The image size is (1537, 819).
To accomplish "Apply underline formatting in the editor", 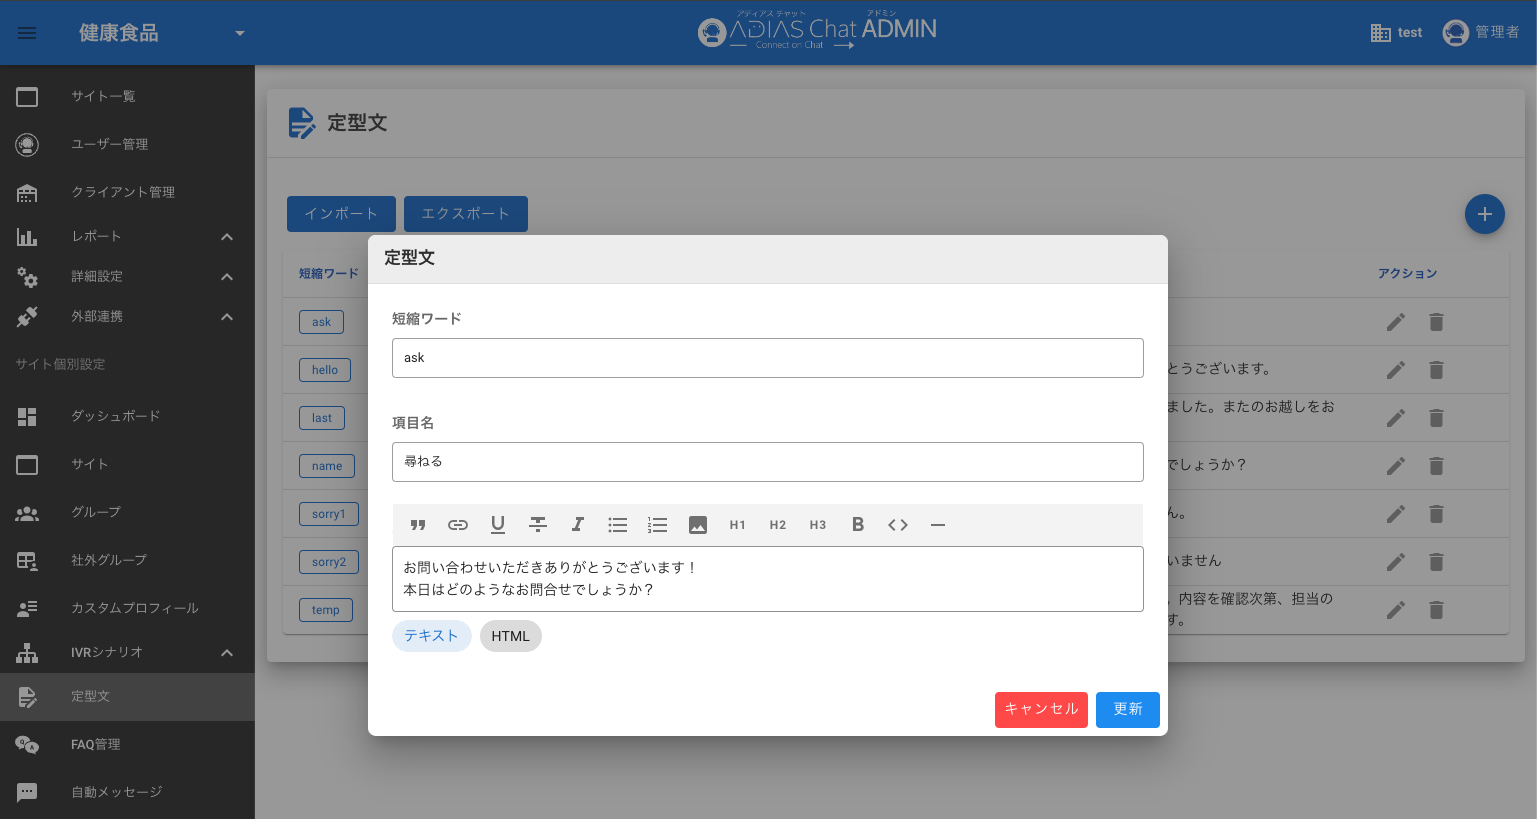I will [x=498, y=525].
